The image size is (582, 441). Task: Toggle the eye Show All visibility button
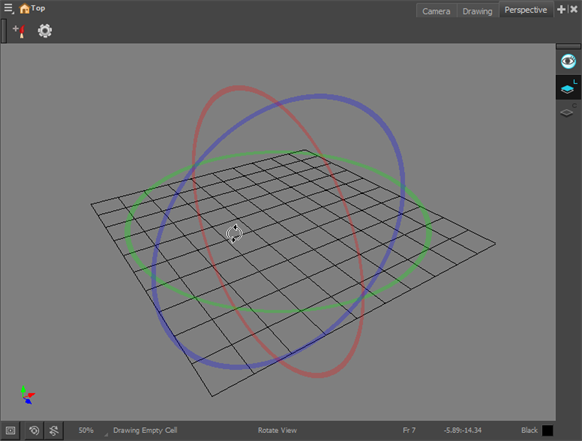point(568,61)
